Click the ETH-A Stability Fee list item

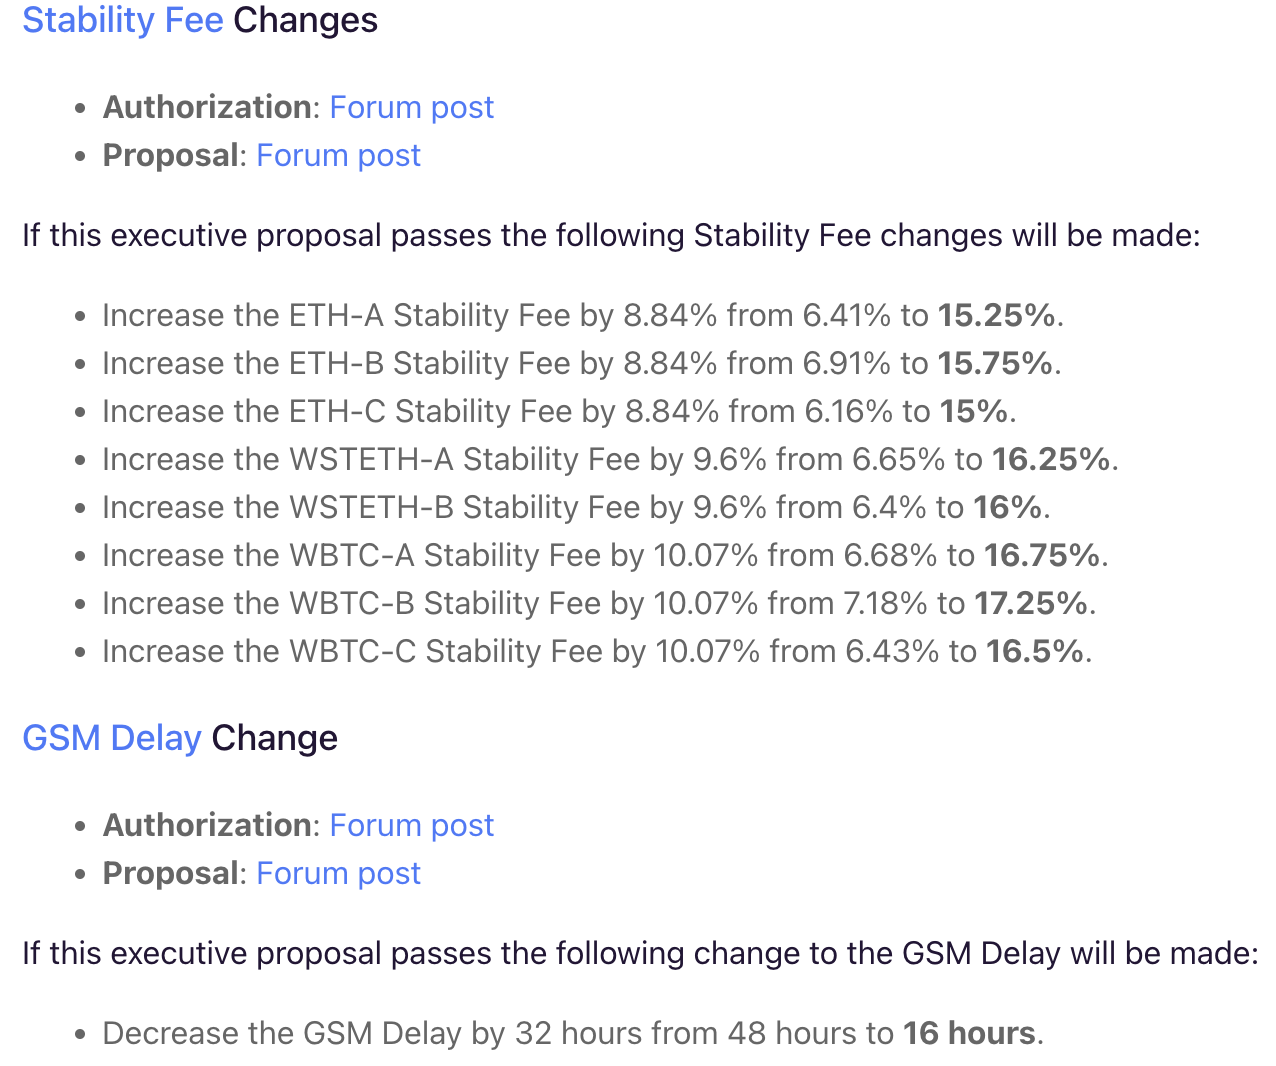click(583, 315)
